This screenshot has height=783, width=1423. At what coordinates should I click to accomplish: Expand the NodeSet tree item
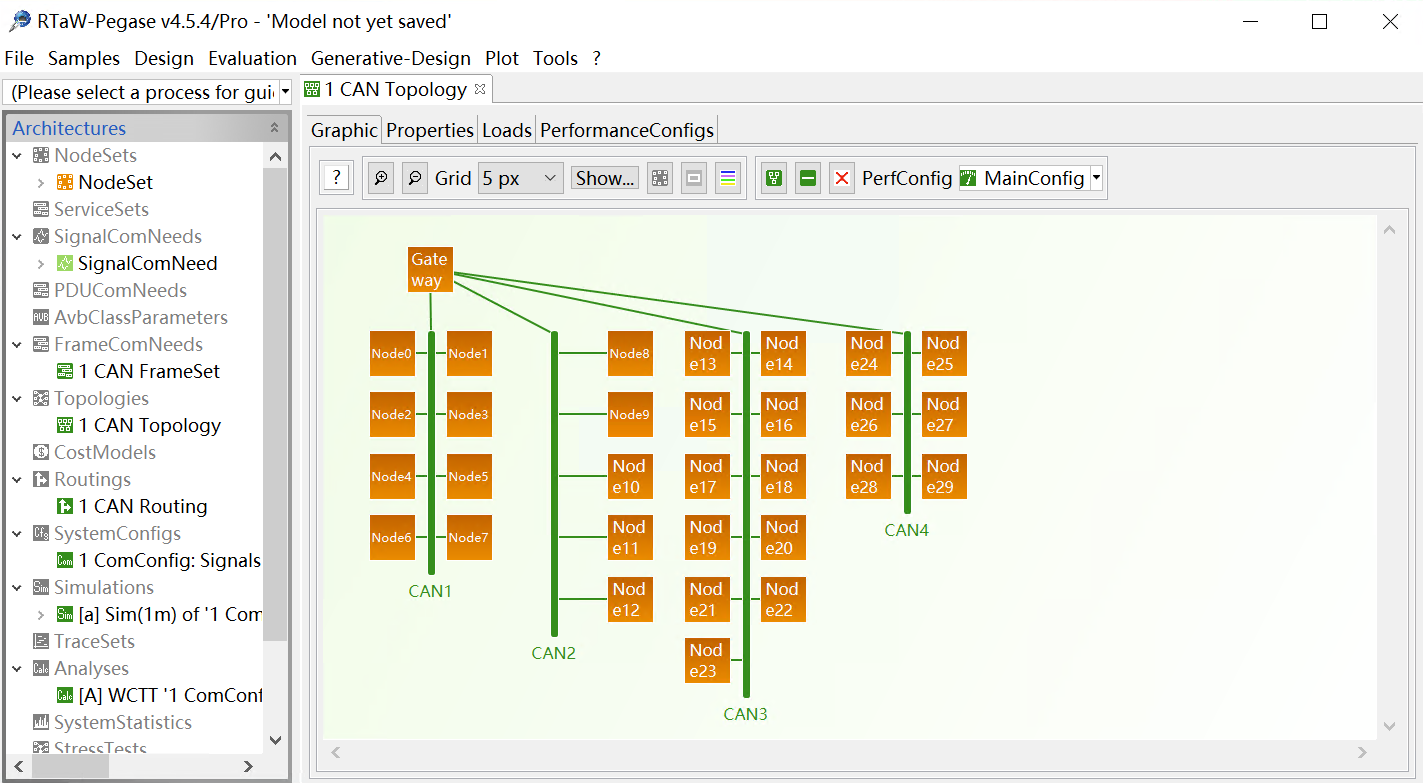pyautogui.click(x=41, y=183)
